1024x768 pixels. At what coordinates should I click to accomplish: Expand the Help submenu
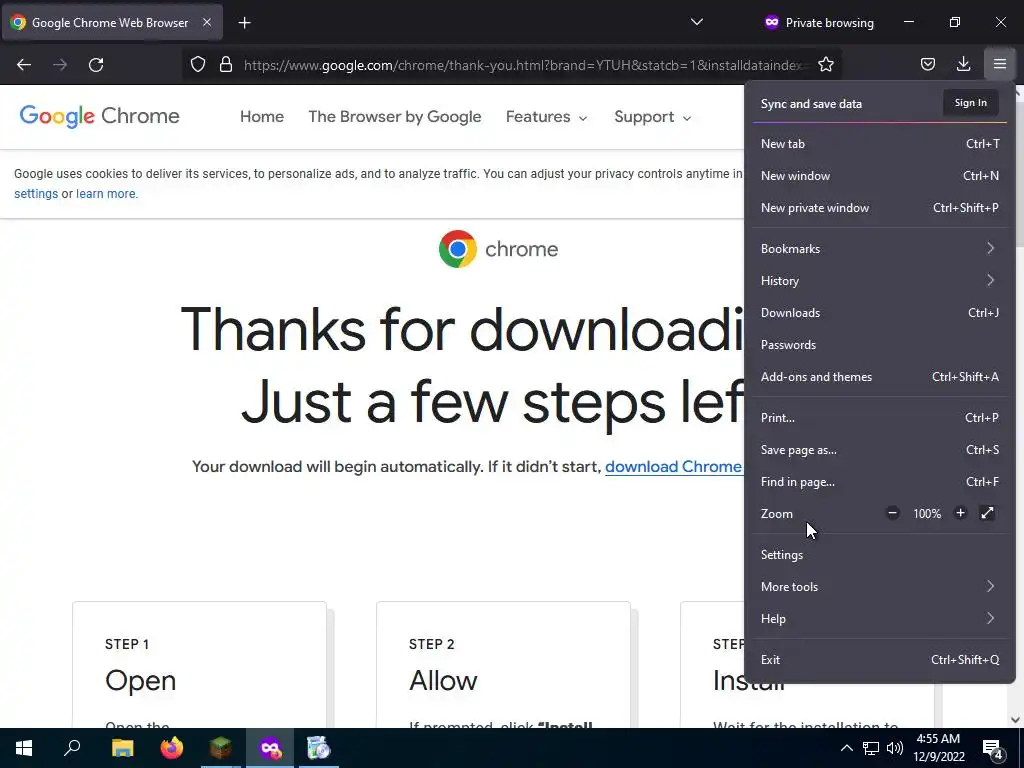[880, 619]
